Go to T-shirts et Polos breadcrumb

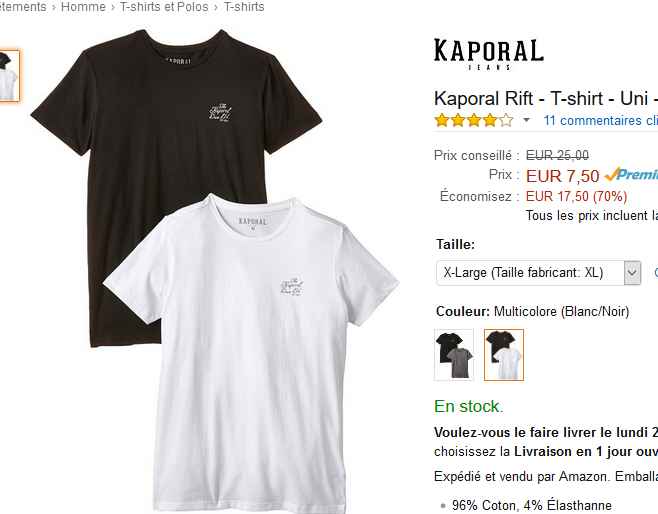[164, 7]
